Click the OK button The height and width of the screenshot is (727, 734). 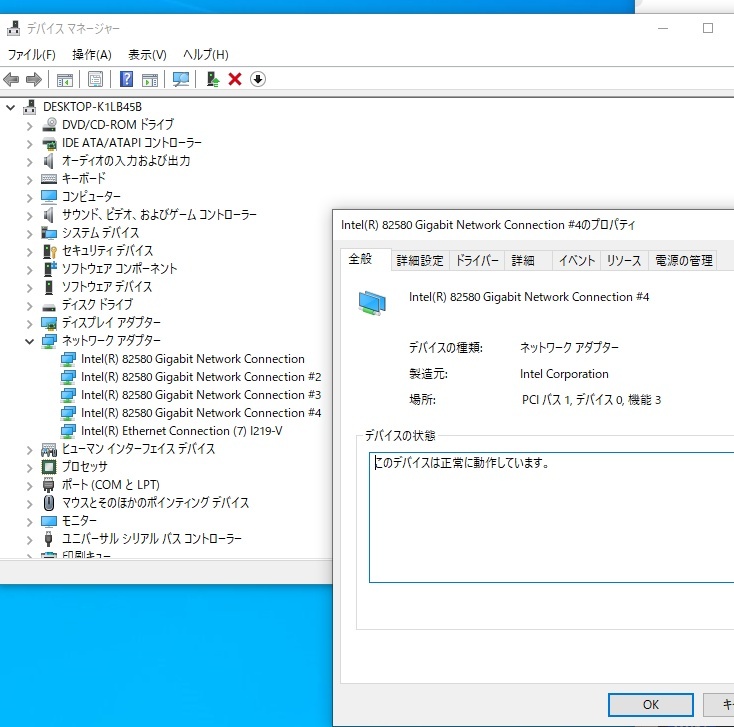(x=651, y=705)
